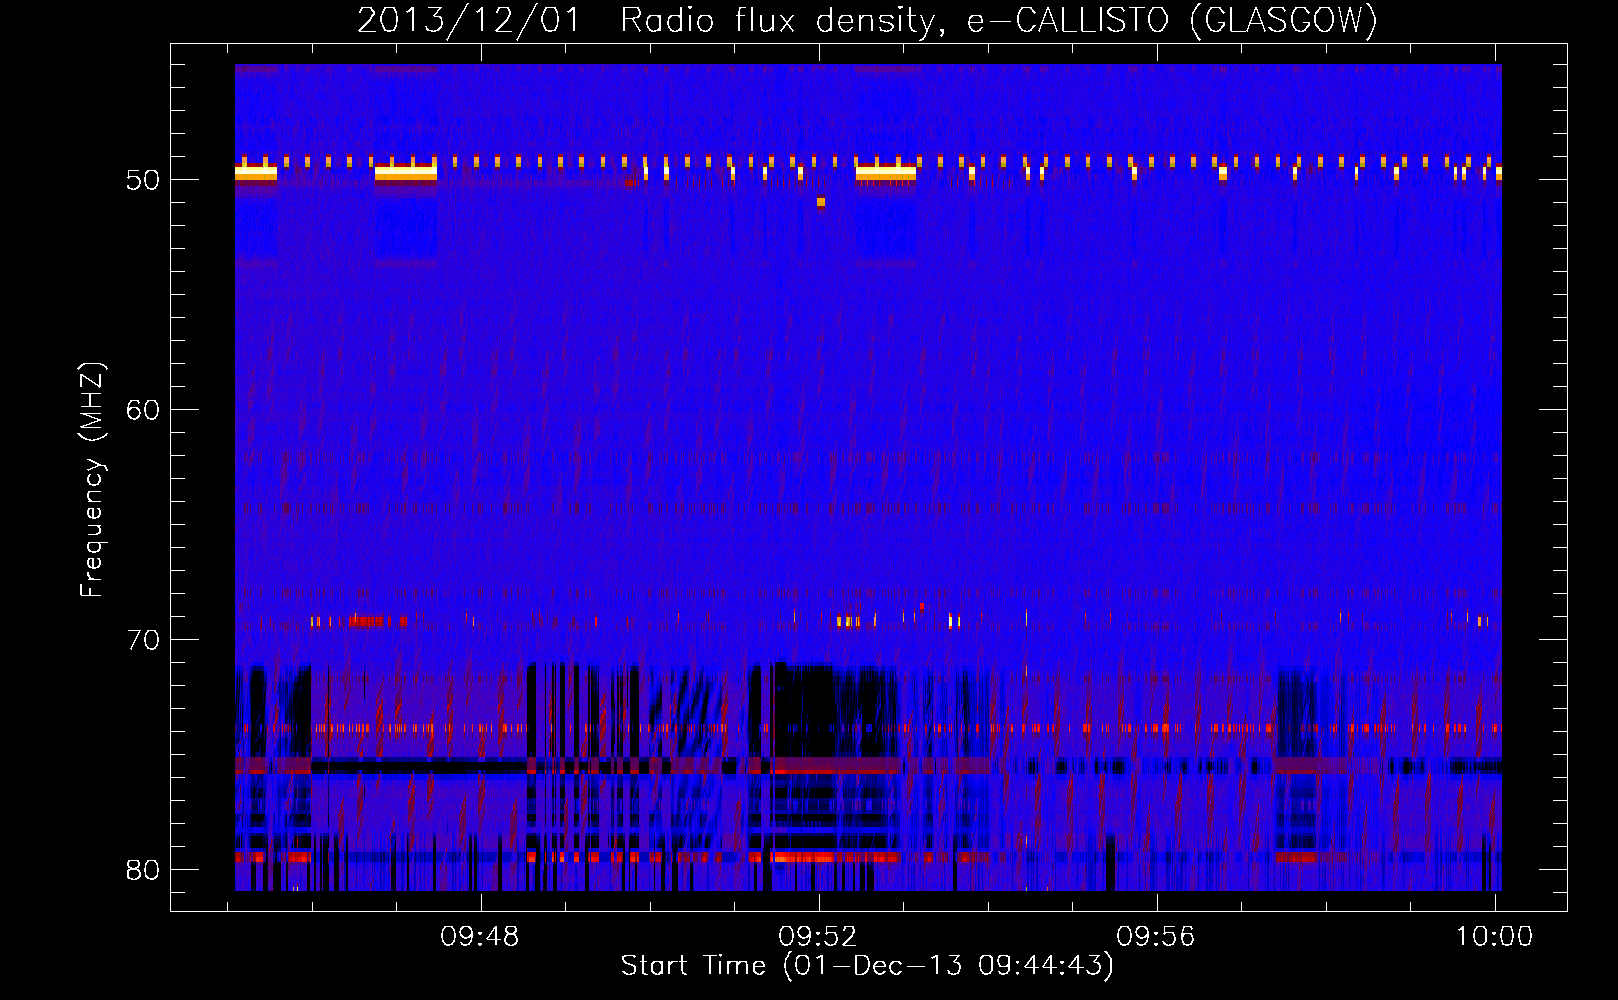The image size is (1618, 1000).
Task: Click the 09:52 time tick label
Action: click(818, 936)
